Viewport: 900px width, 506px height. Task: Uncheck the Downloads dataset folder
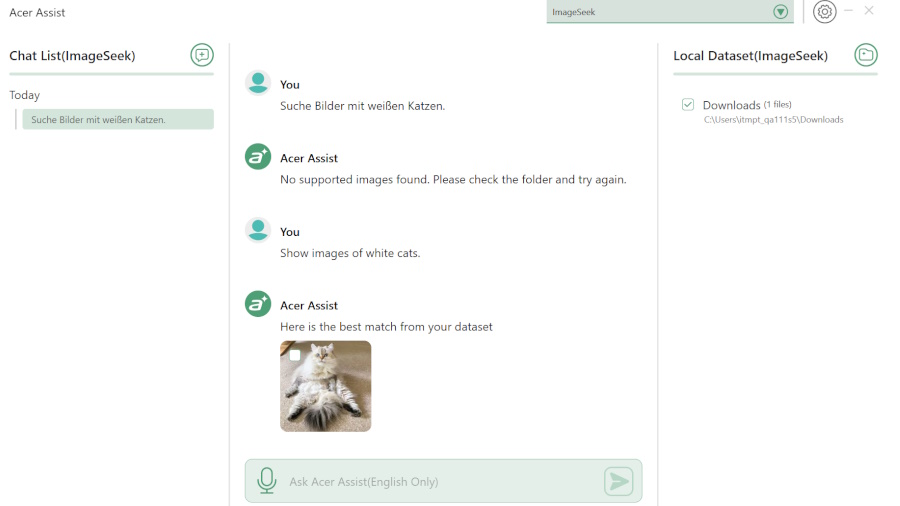[688, 104]
